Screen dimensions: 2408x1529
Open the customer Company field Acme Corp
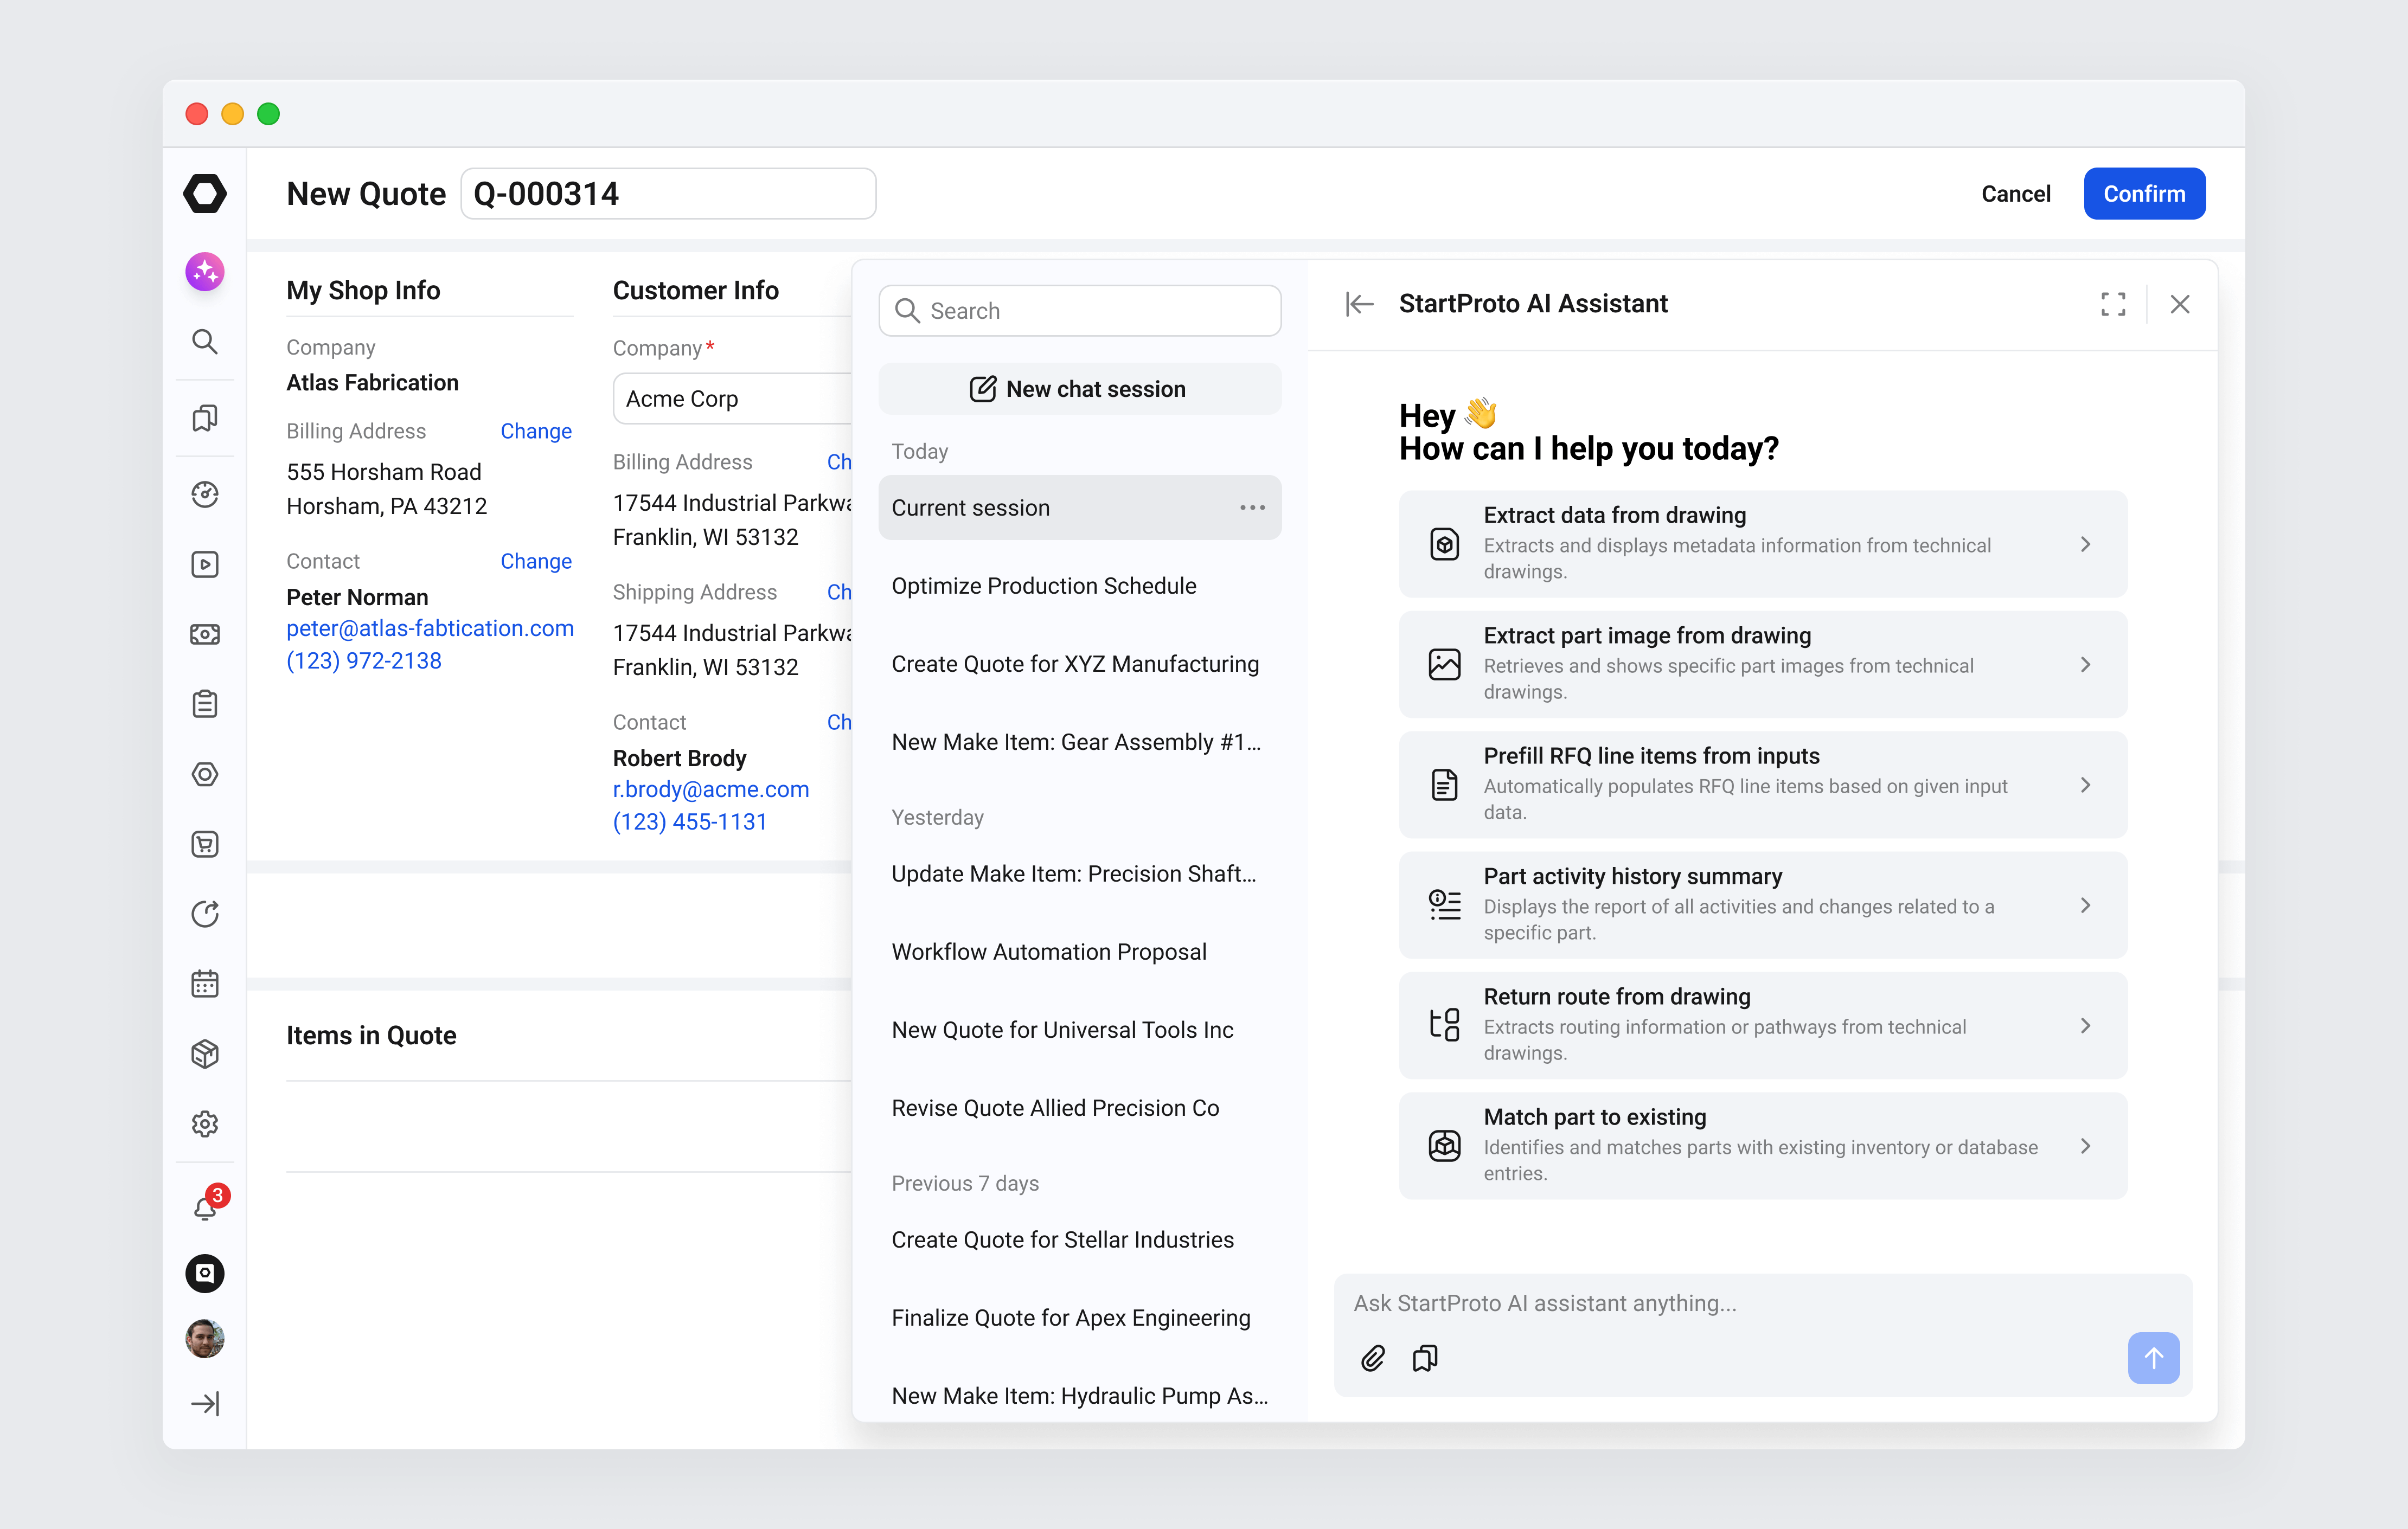pyautogui.click(x=733, y=399)
